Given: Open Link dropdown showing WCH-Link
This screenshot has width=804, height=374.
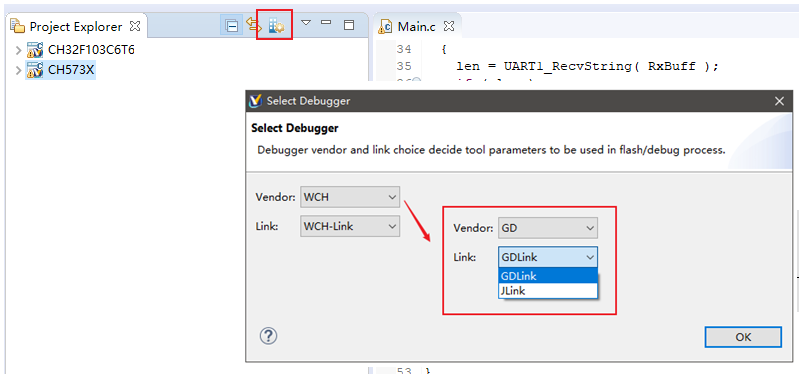Looking at the screenshot, I should [350, 226].
